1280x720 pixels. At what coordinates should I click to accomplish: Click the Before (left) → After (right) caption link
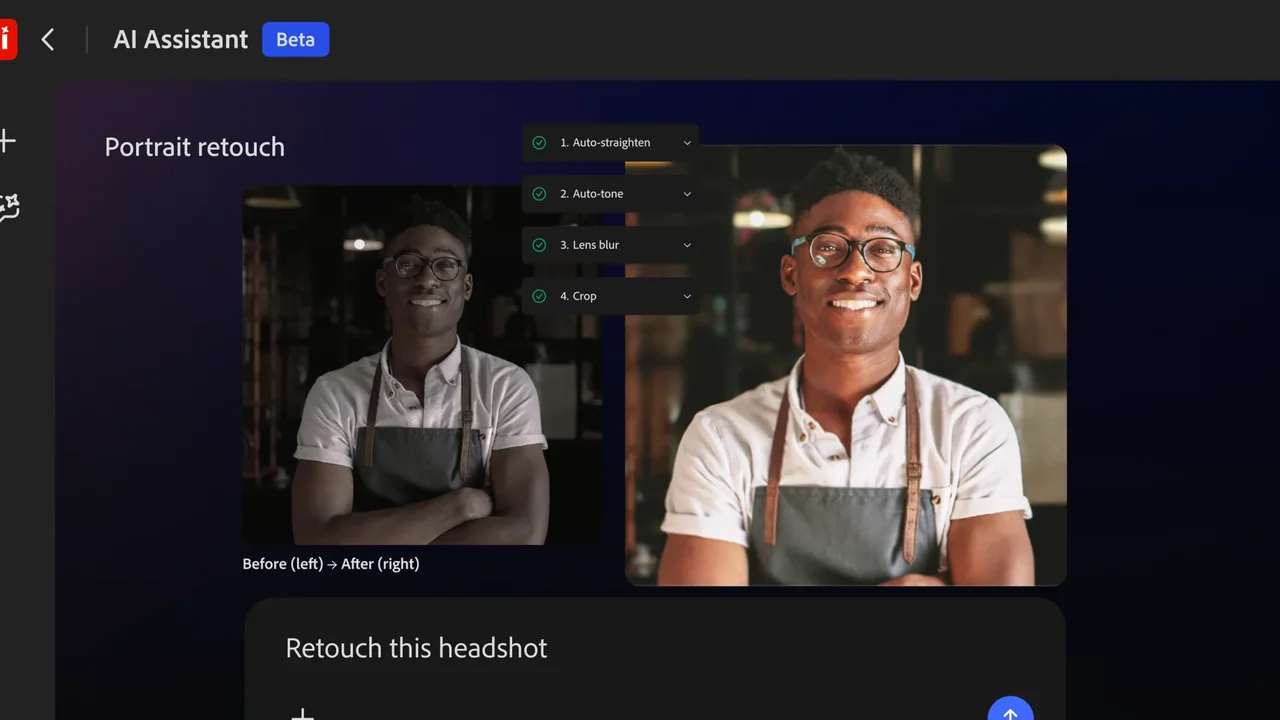tap(330, 563)
